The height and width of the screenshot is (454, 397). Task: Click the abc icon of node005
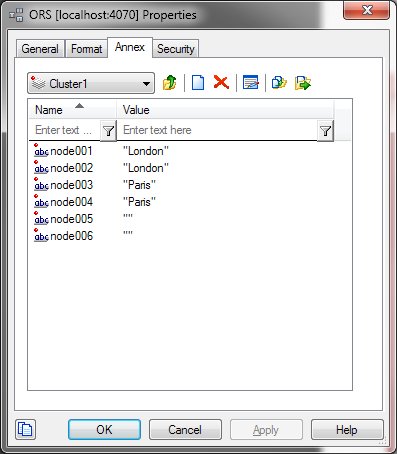pyautogui.click(x=41, y=218)
